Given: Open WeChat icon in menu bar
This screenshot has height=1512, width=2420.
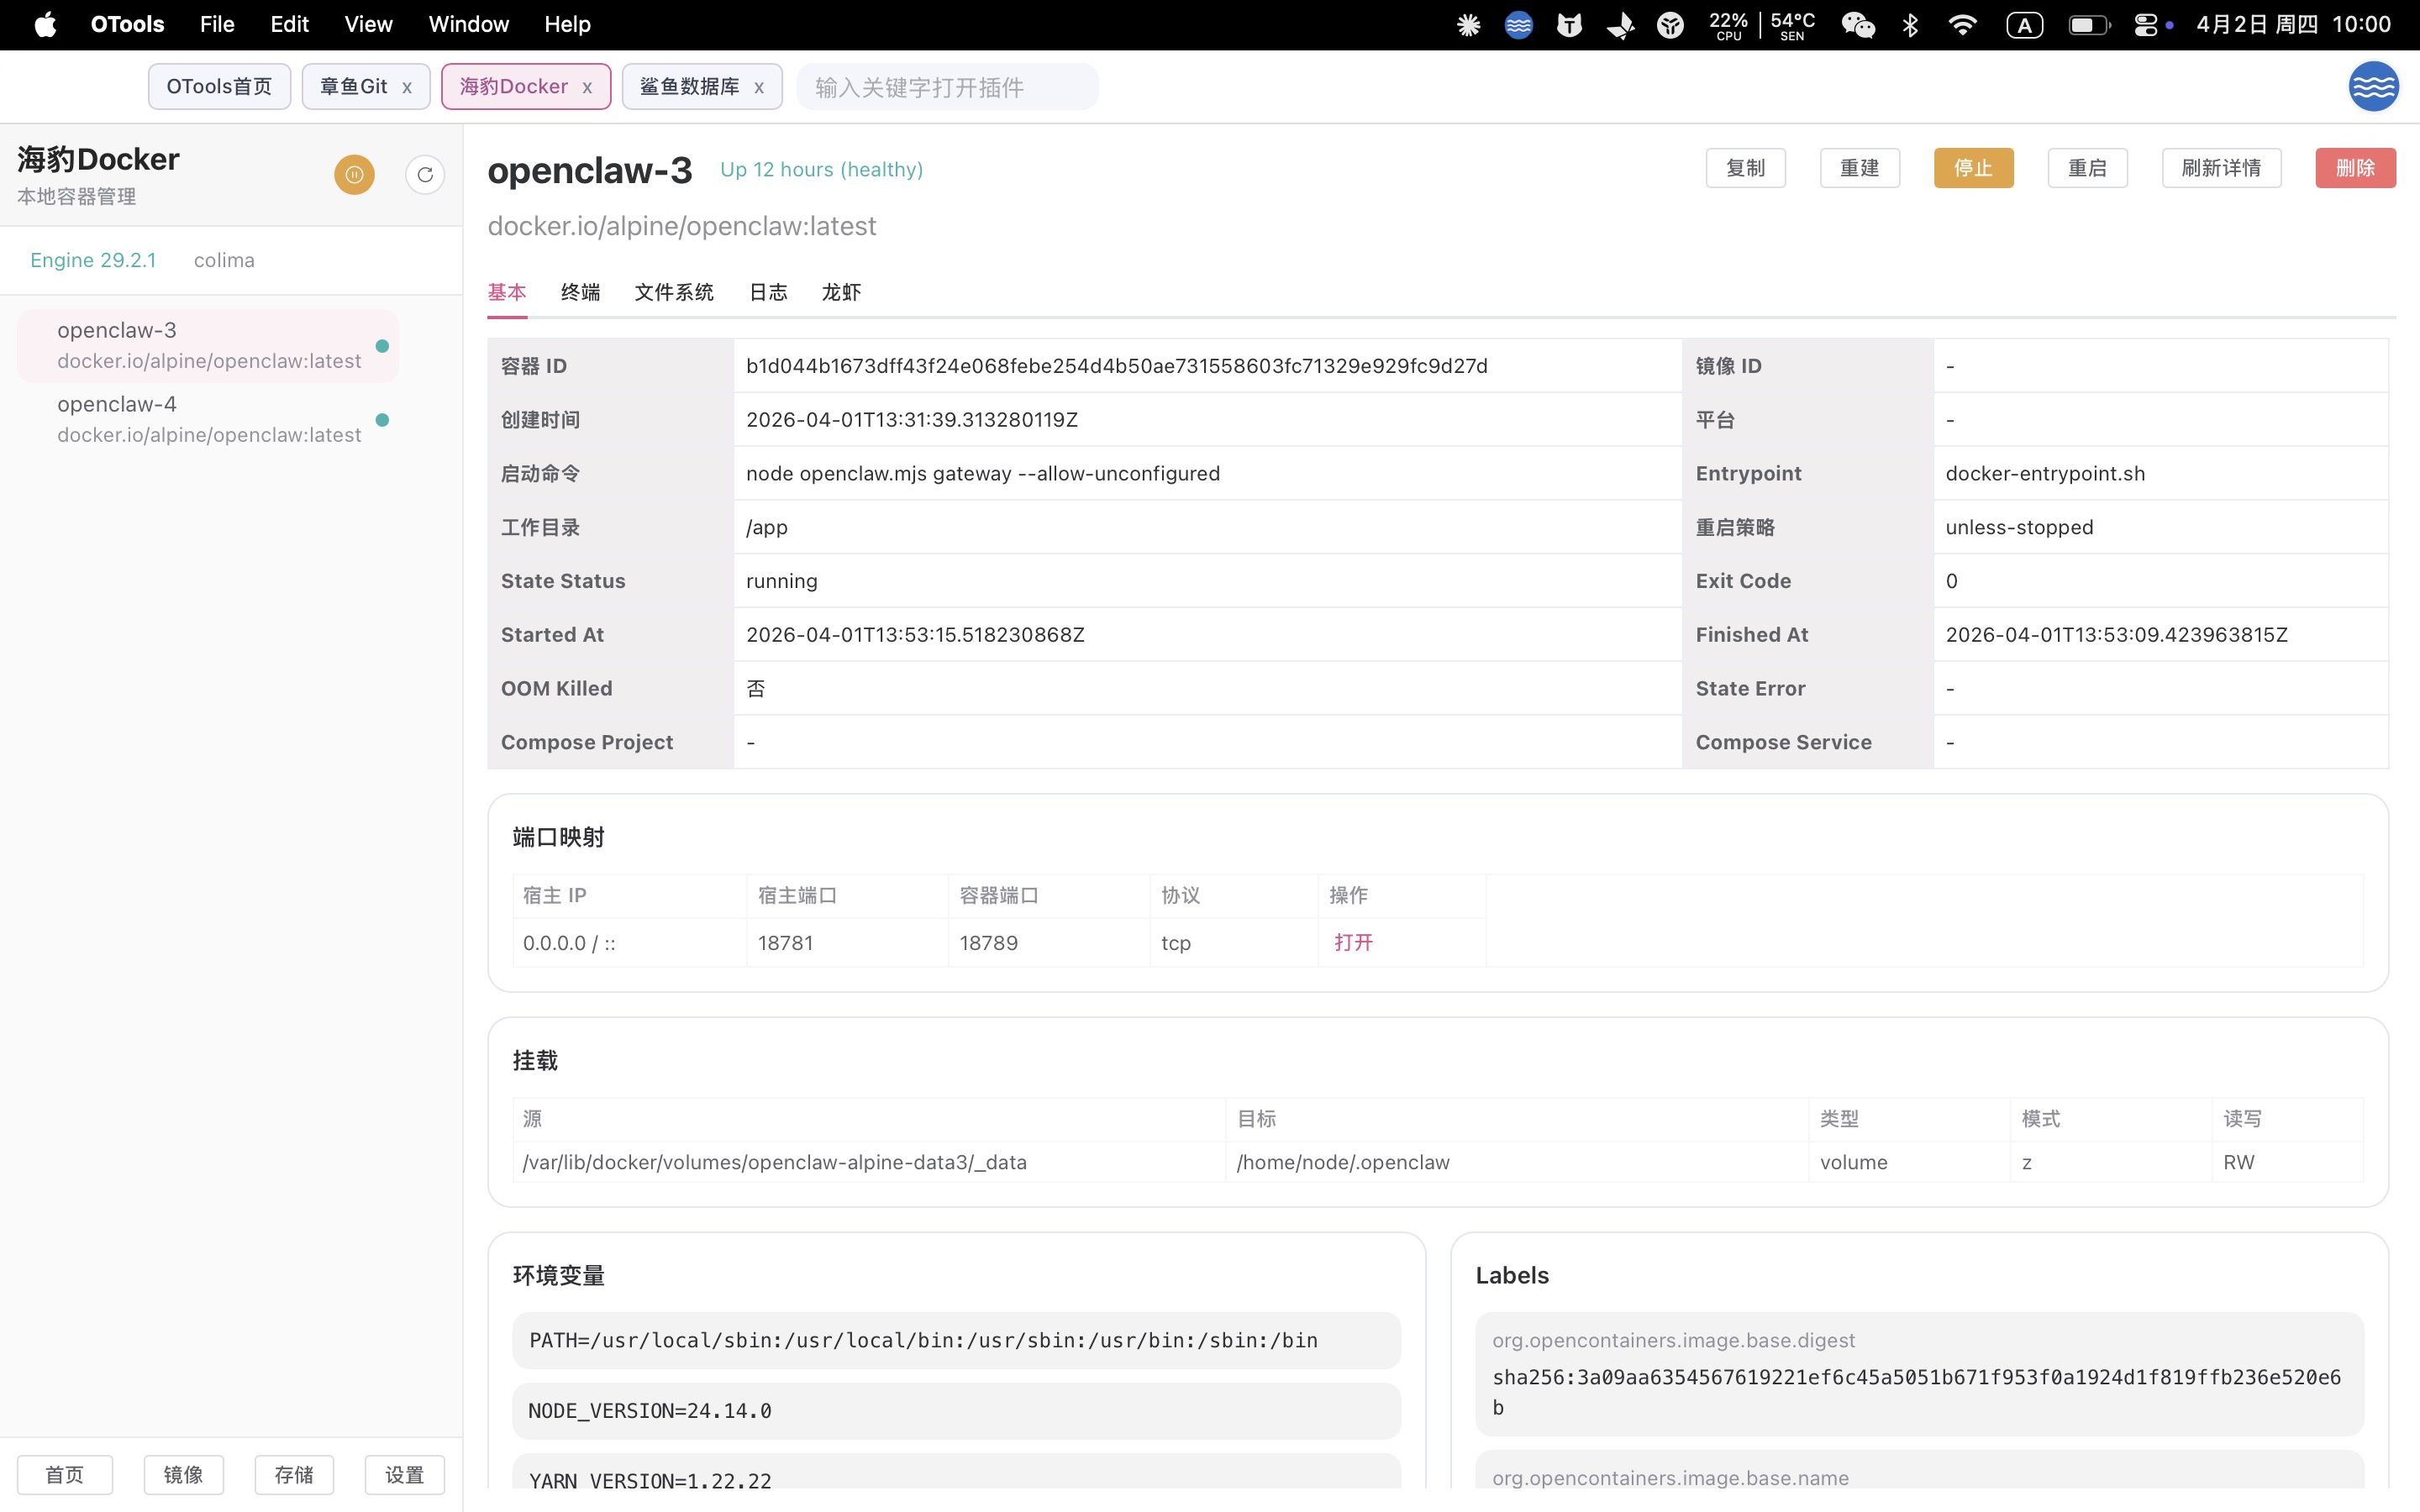Looking at the screenshot, I should [x=1857, y=25].
